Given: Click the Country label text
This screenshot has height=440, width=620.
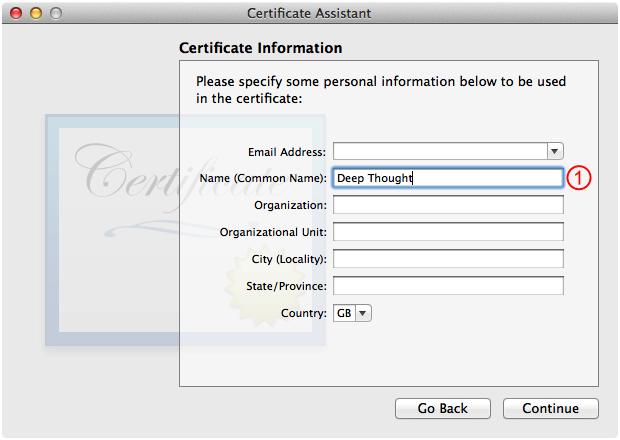Looking at the screenshot, I should point(304,313).
